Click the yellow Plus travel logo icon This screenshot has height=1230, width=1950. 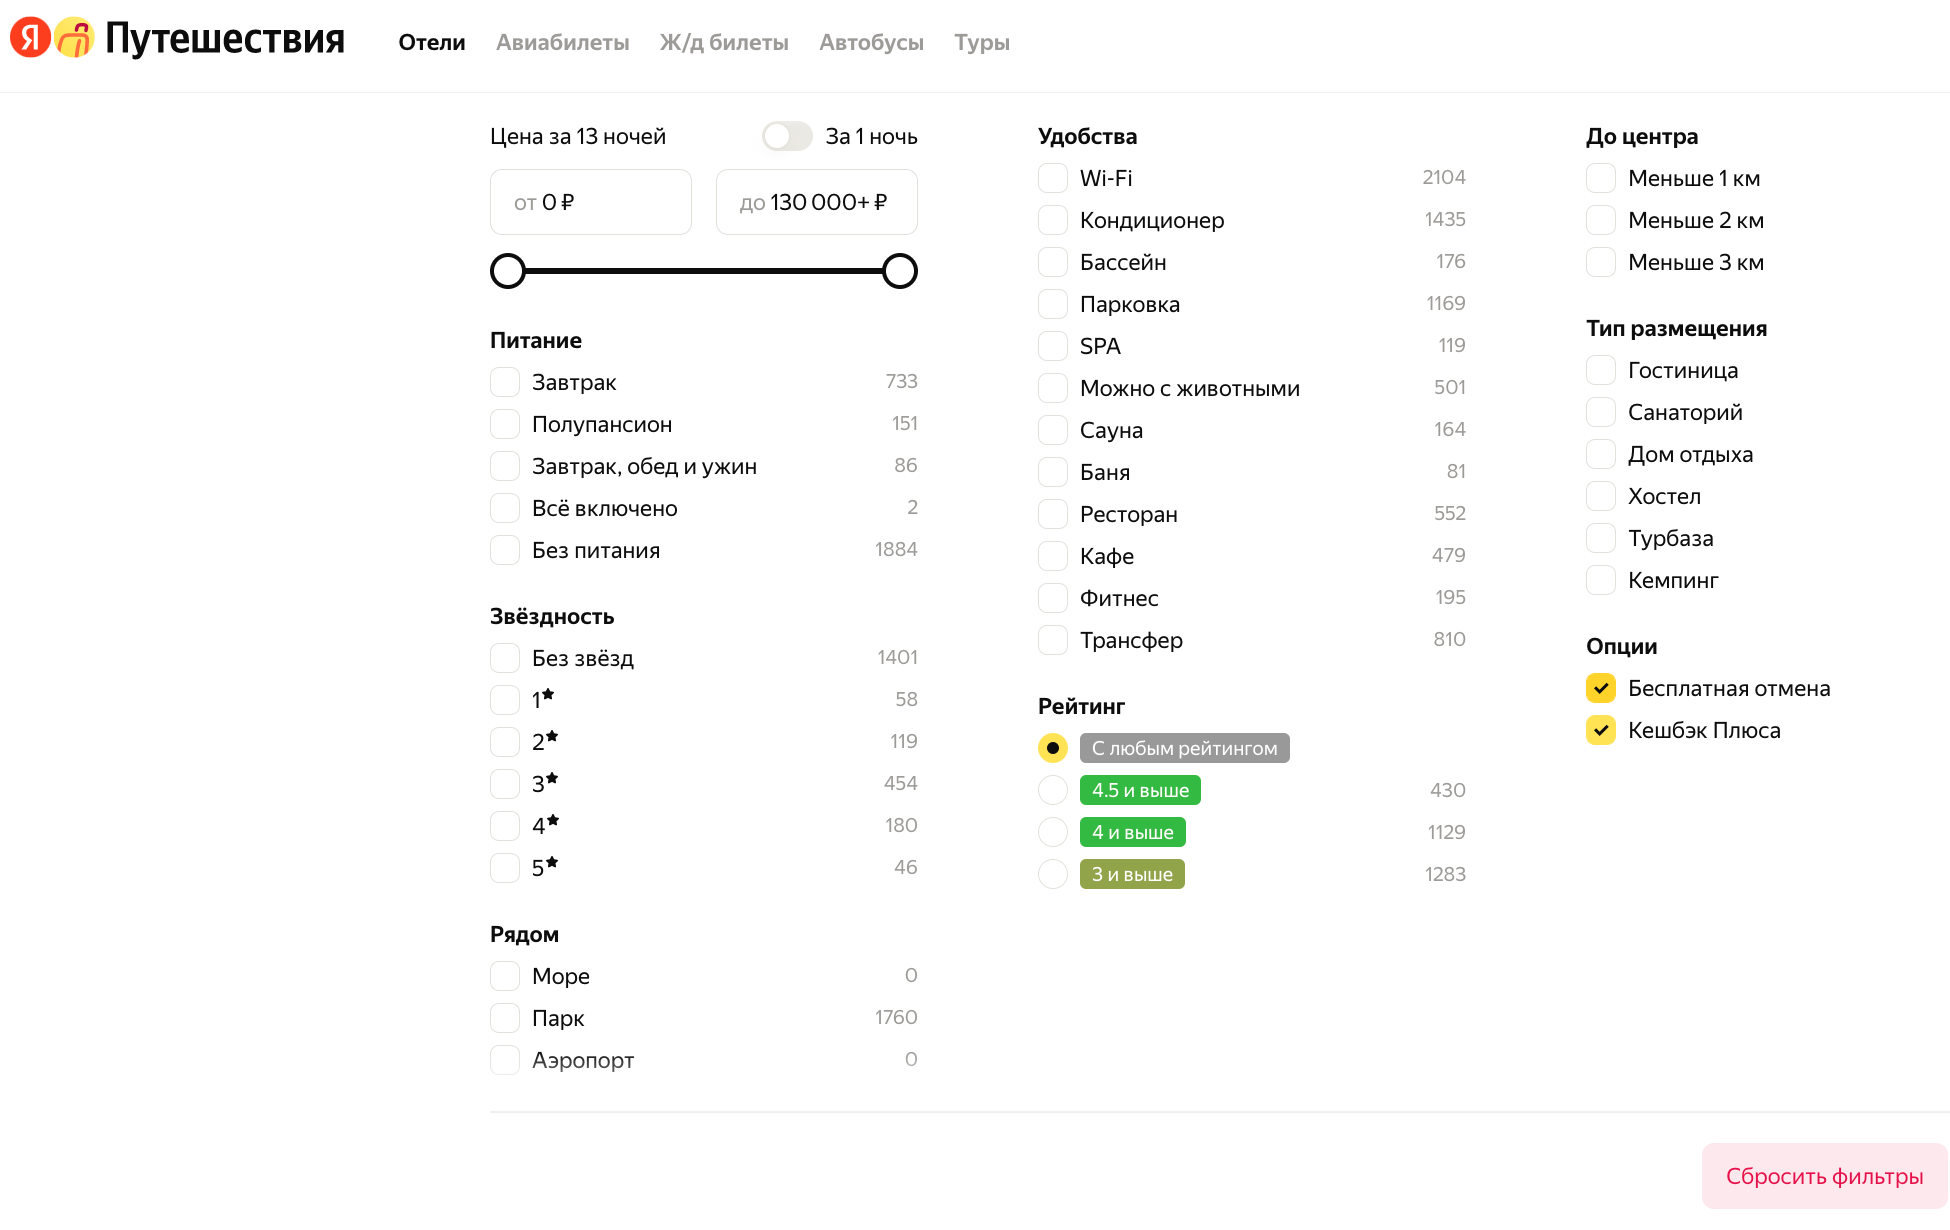74,38
